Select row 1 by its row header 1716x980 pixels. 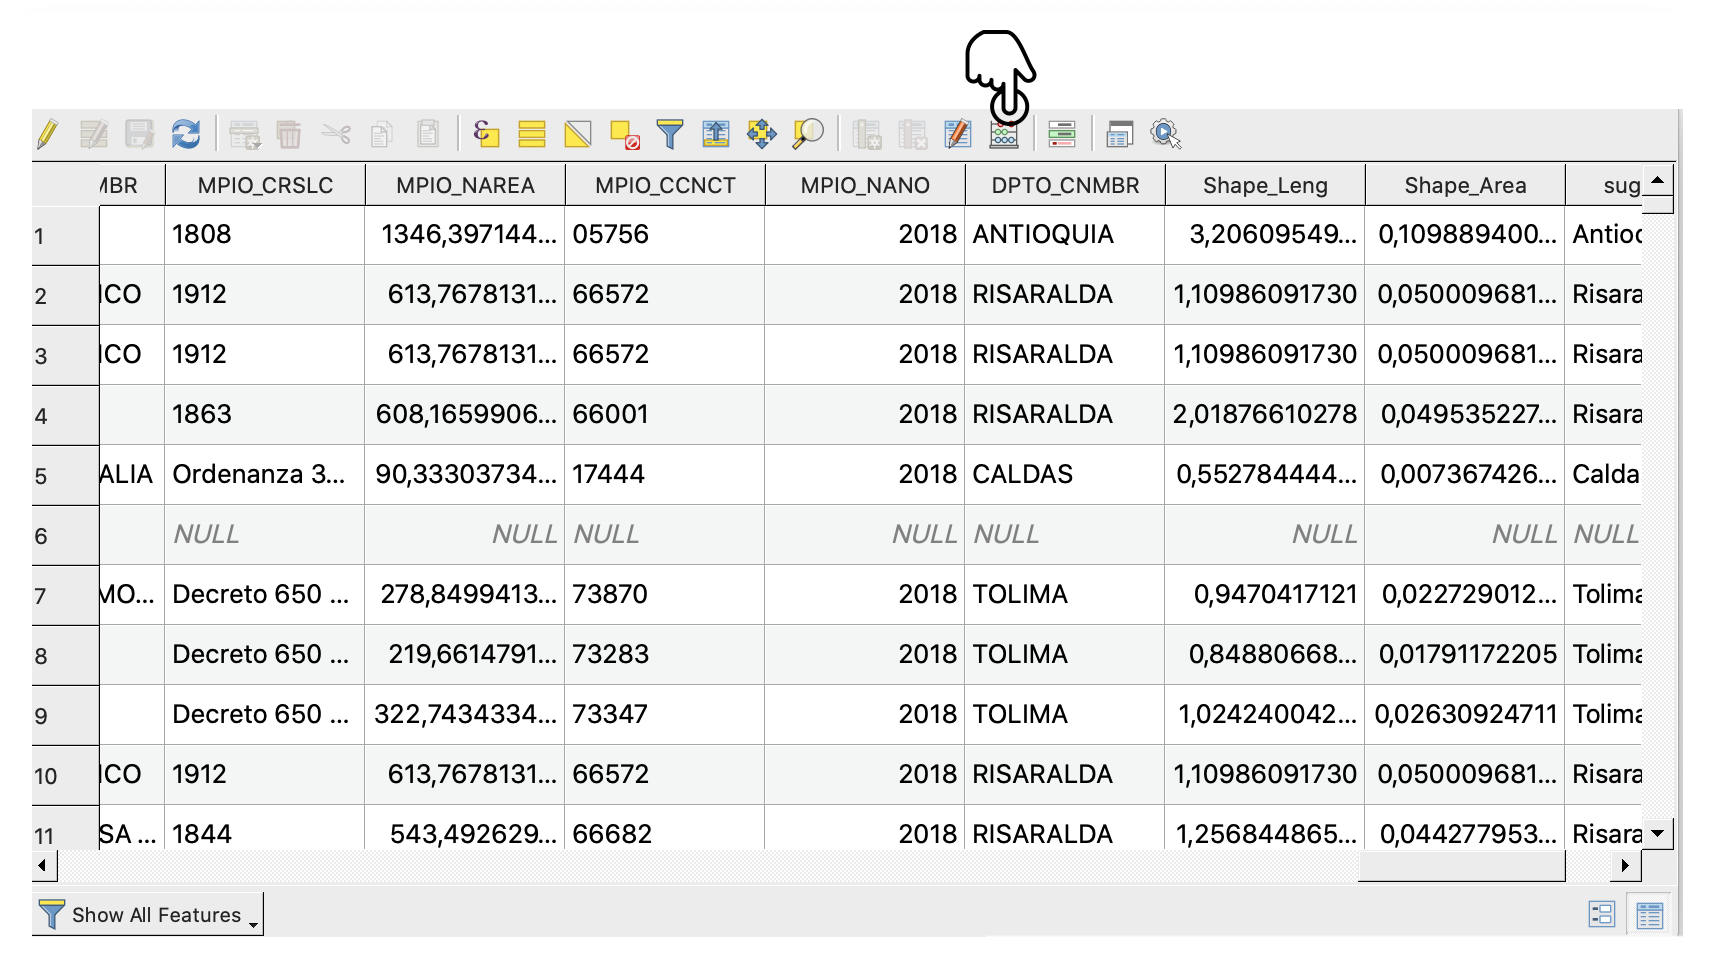(x=66, y=236)
